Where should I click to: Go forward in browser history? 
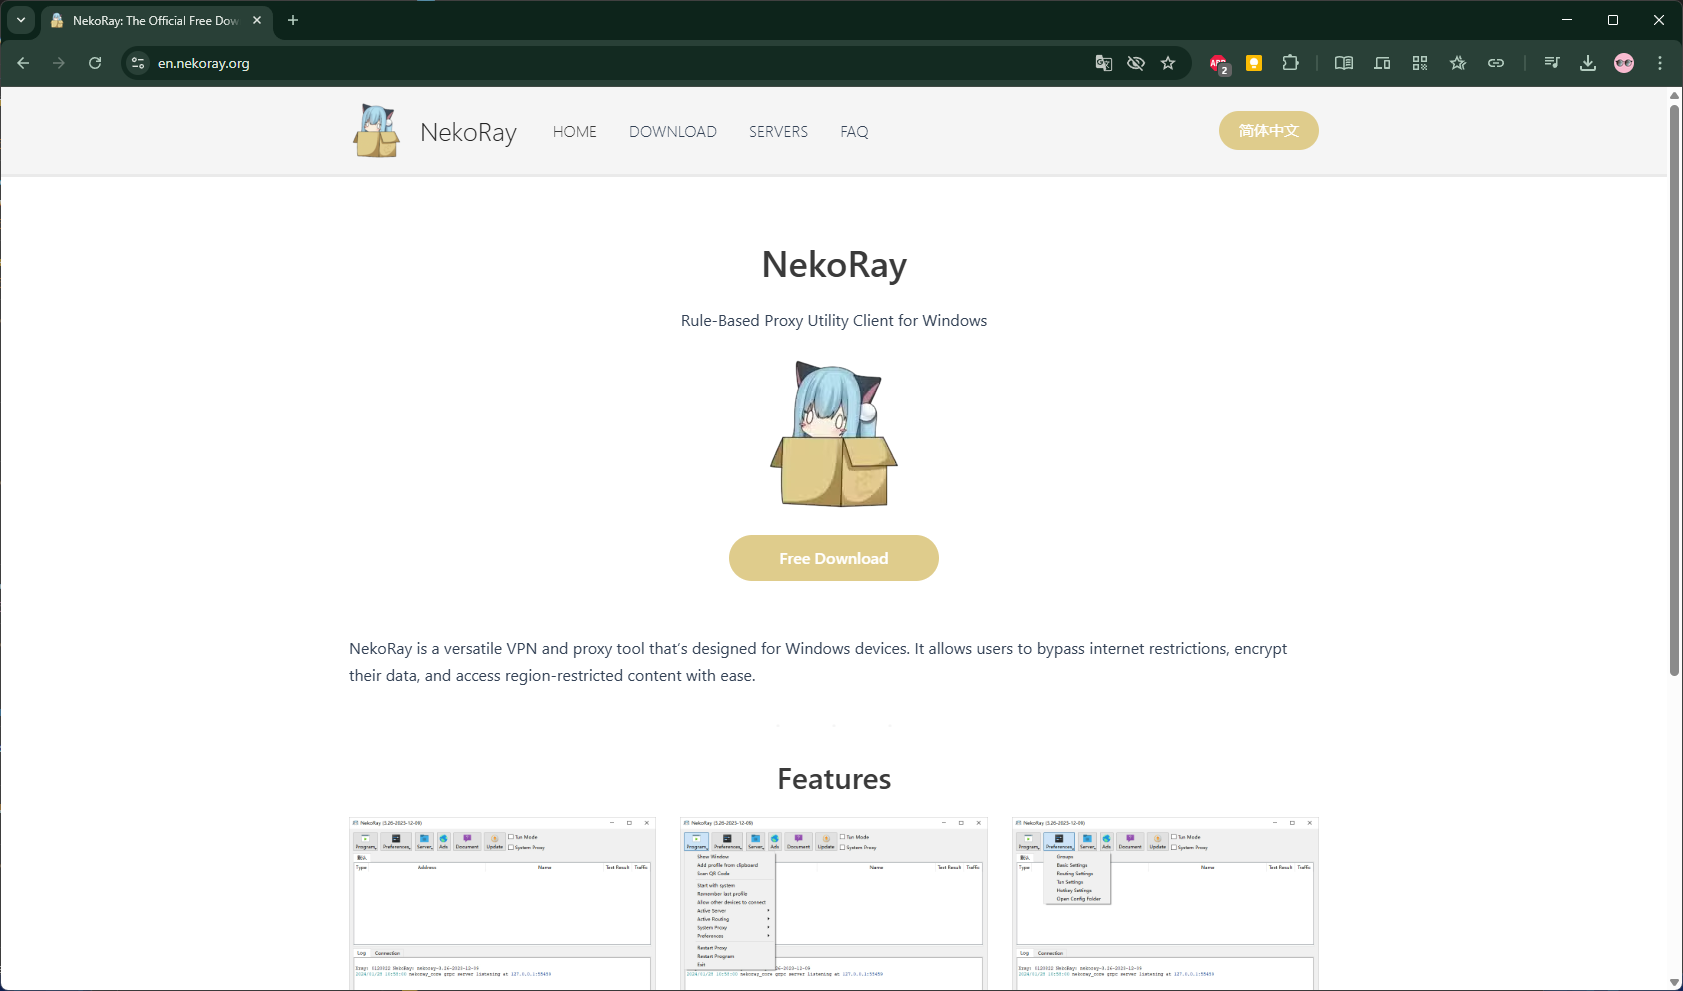click(59, 63)
